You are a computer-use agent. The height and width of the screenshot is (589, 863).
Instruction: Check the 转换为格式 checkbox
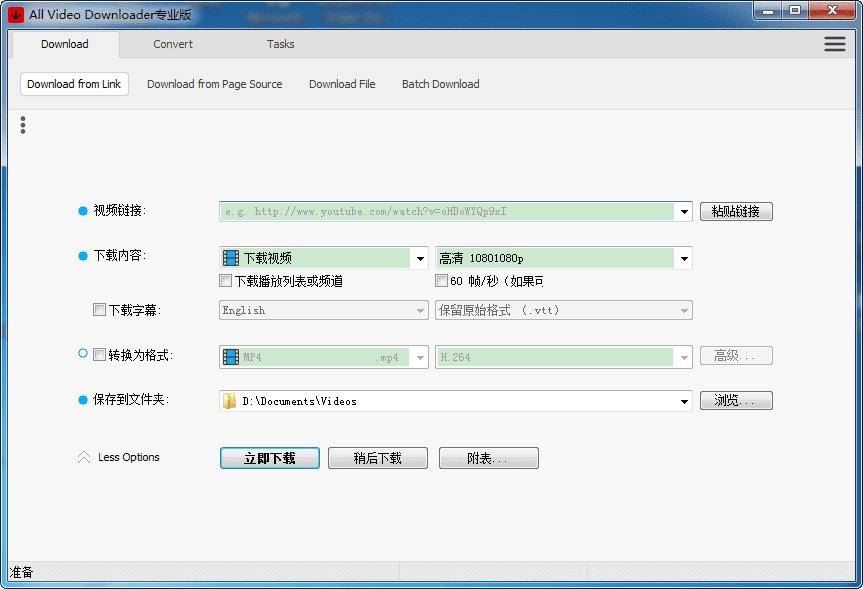pyautogui.click(x=99, y=355)
